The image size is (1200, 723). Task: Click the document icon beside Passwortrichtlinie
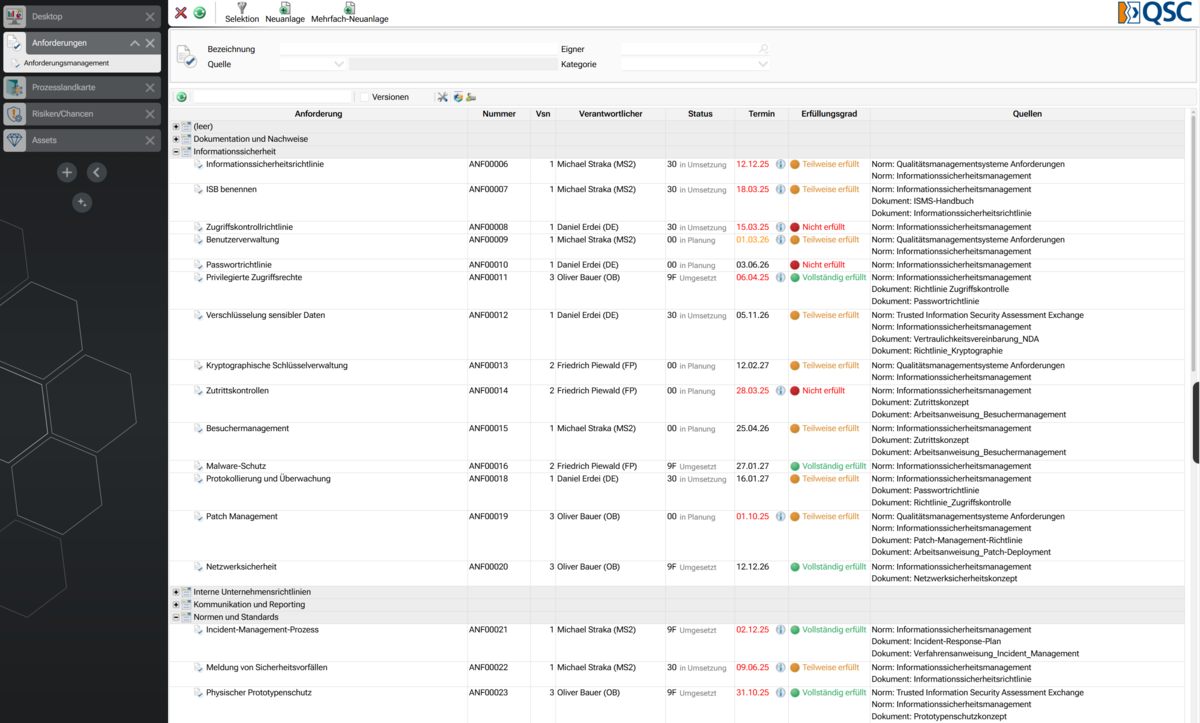pyautogui.click(x=198, y=265)
